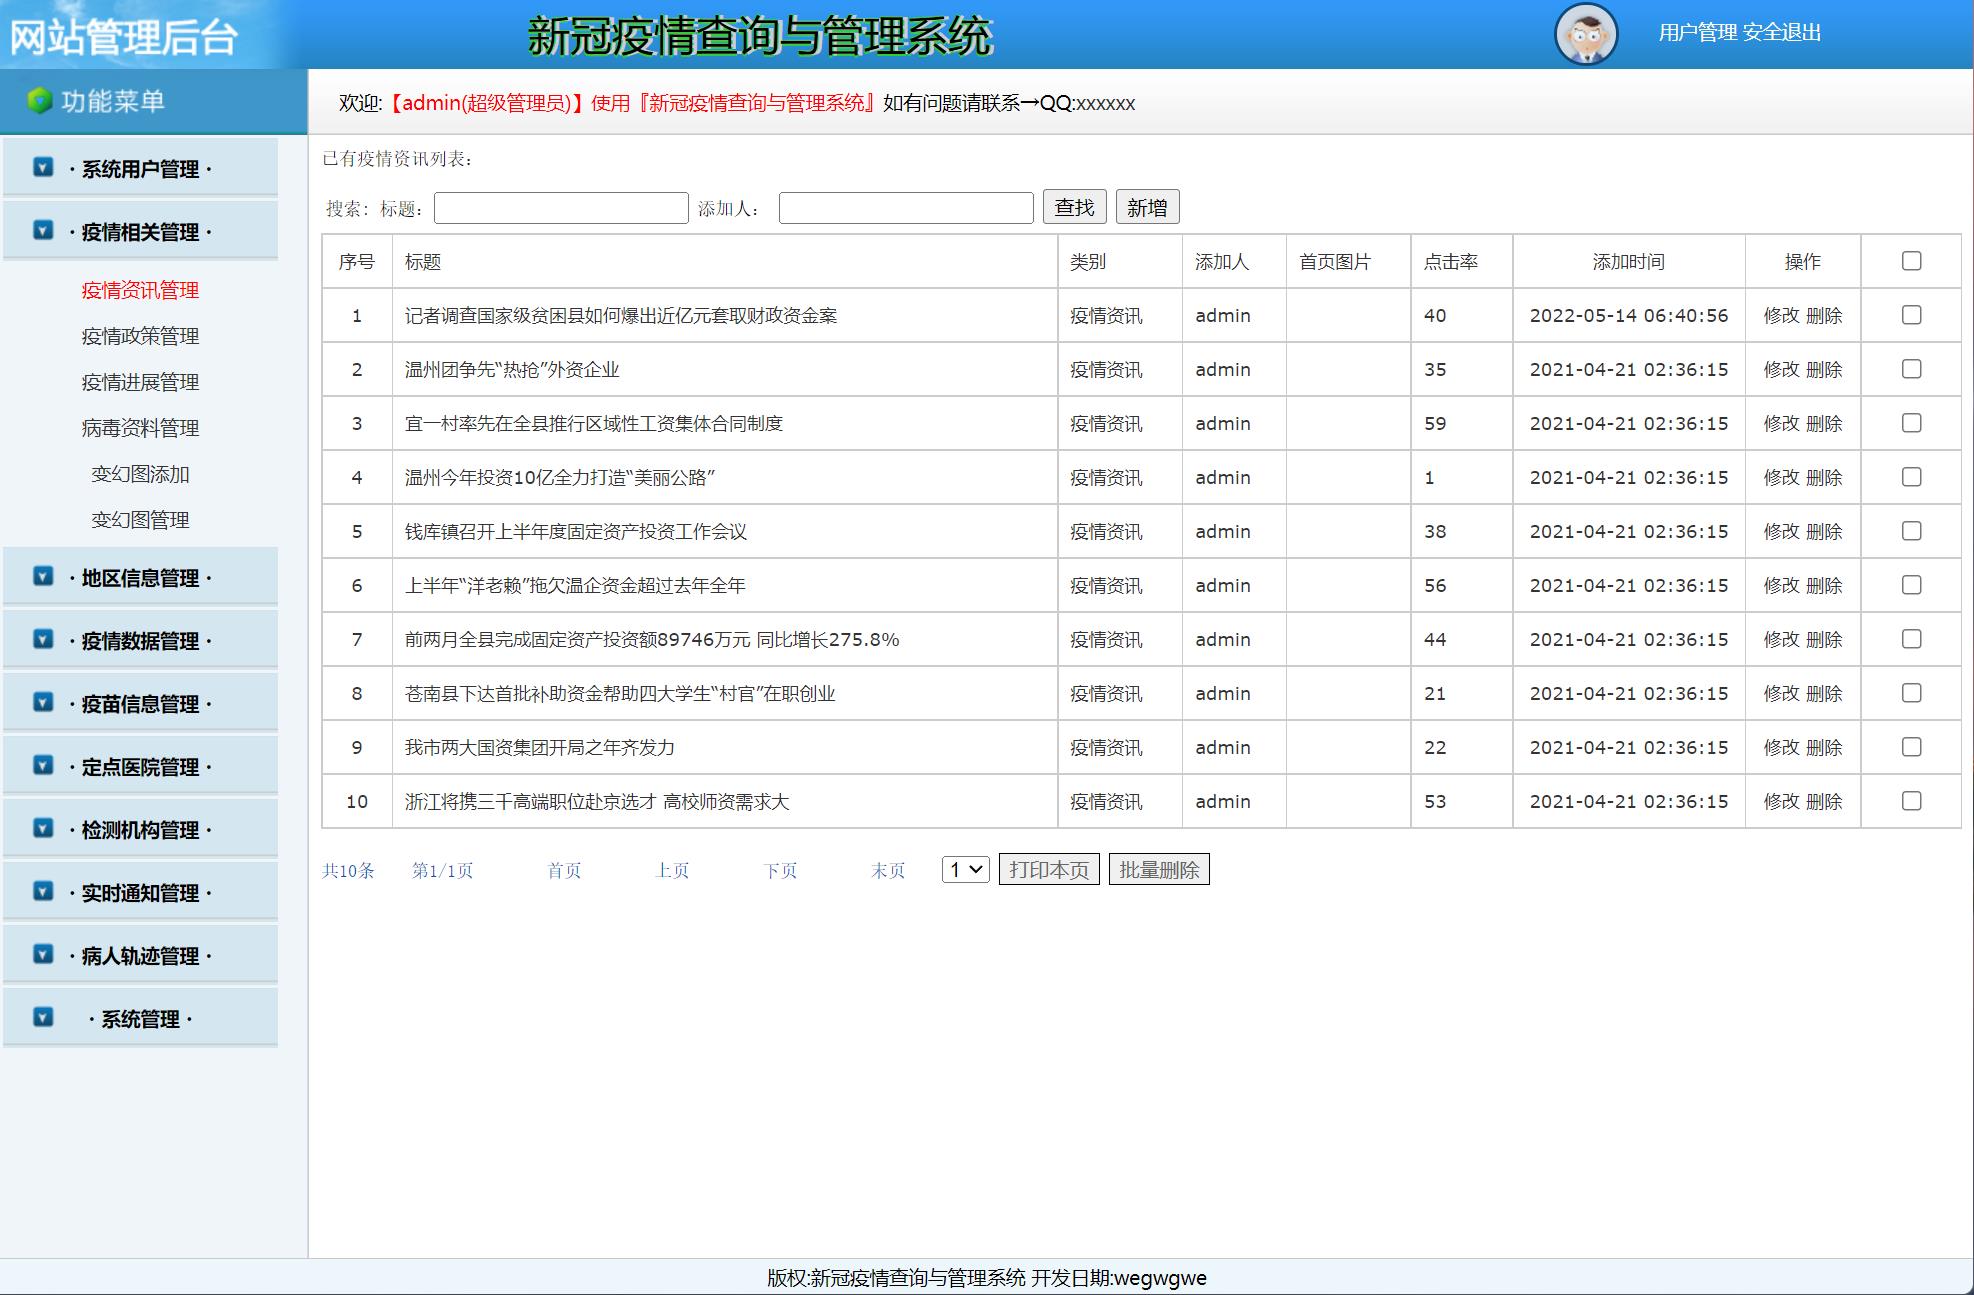The width and height of the screenshot is (1974, 1295).
Task: Click the blue arrow icon next to 系统用户管理
Action: pos(41,169)
